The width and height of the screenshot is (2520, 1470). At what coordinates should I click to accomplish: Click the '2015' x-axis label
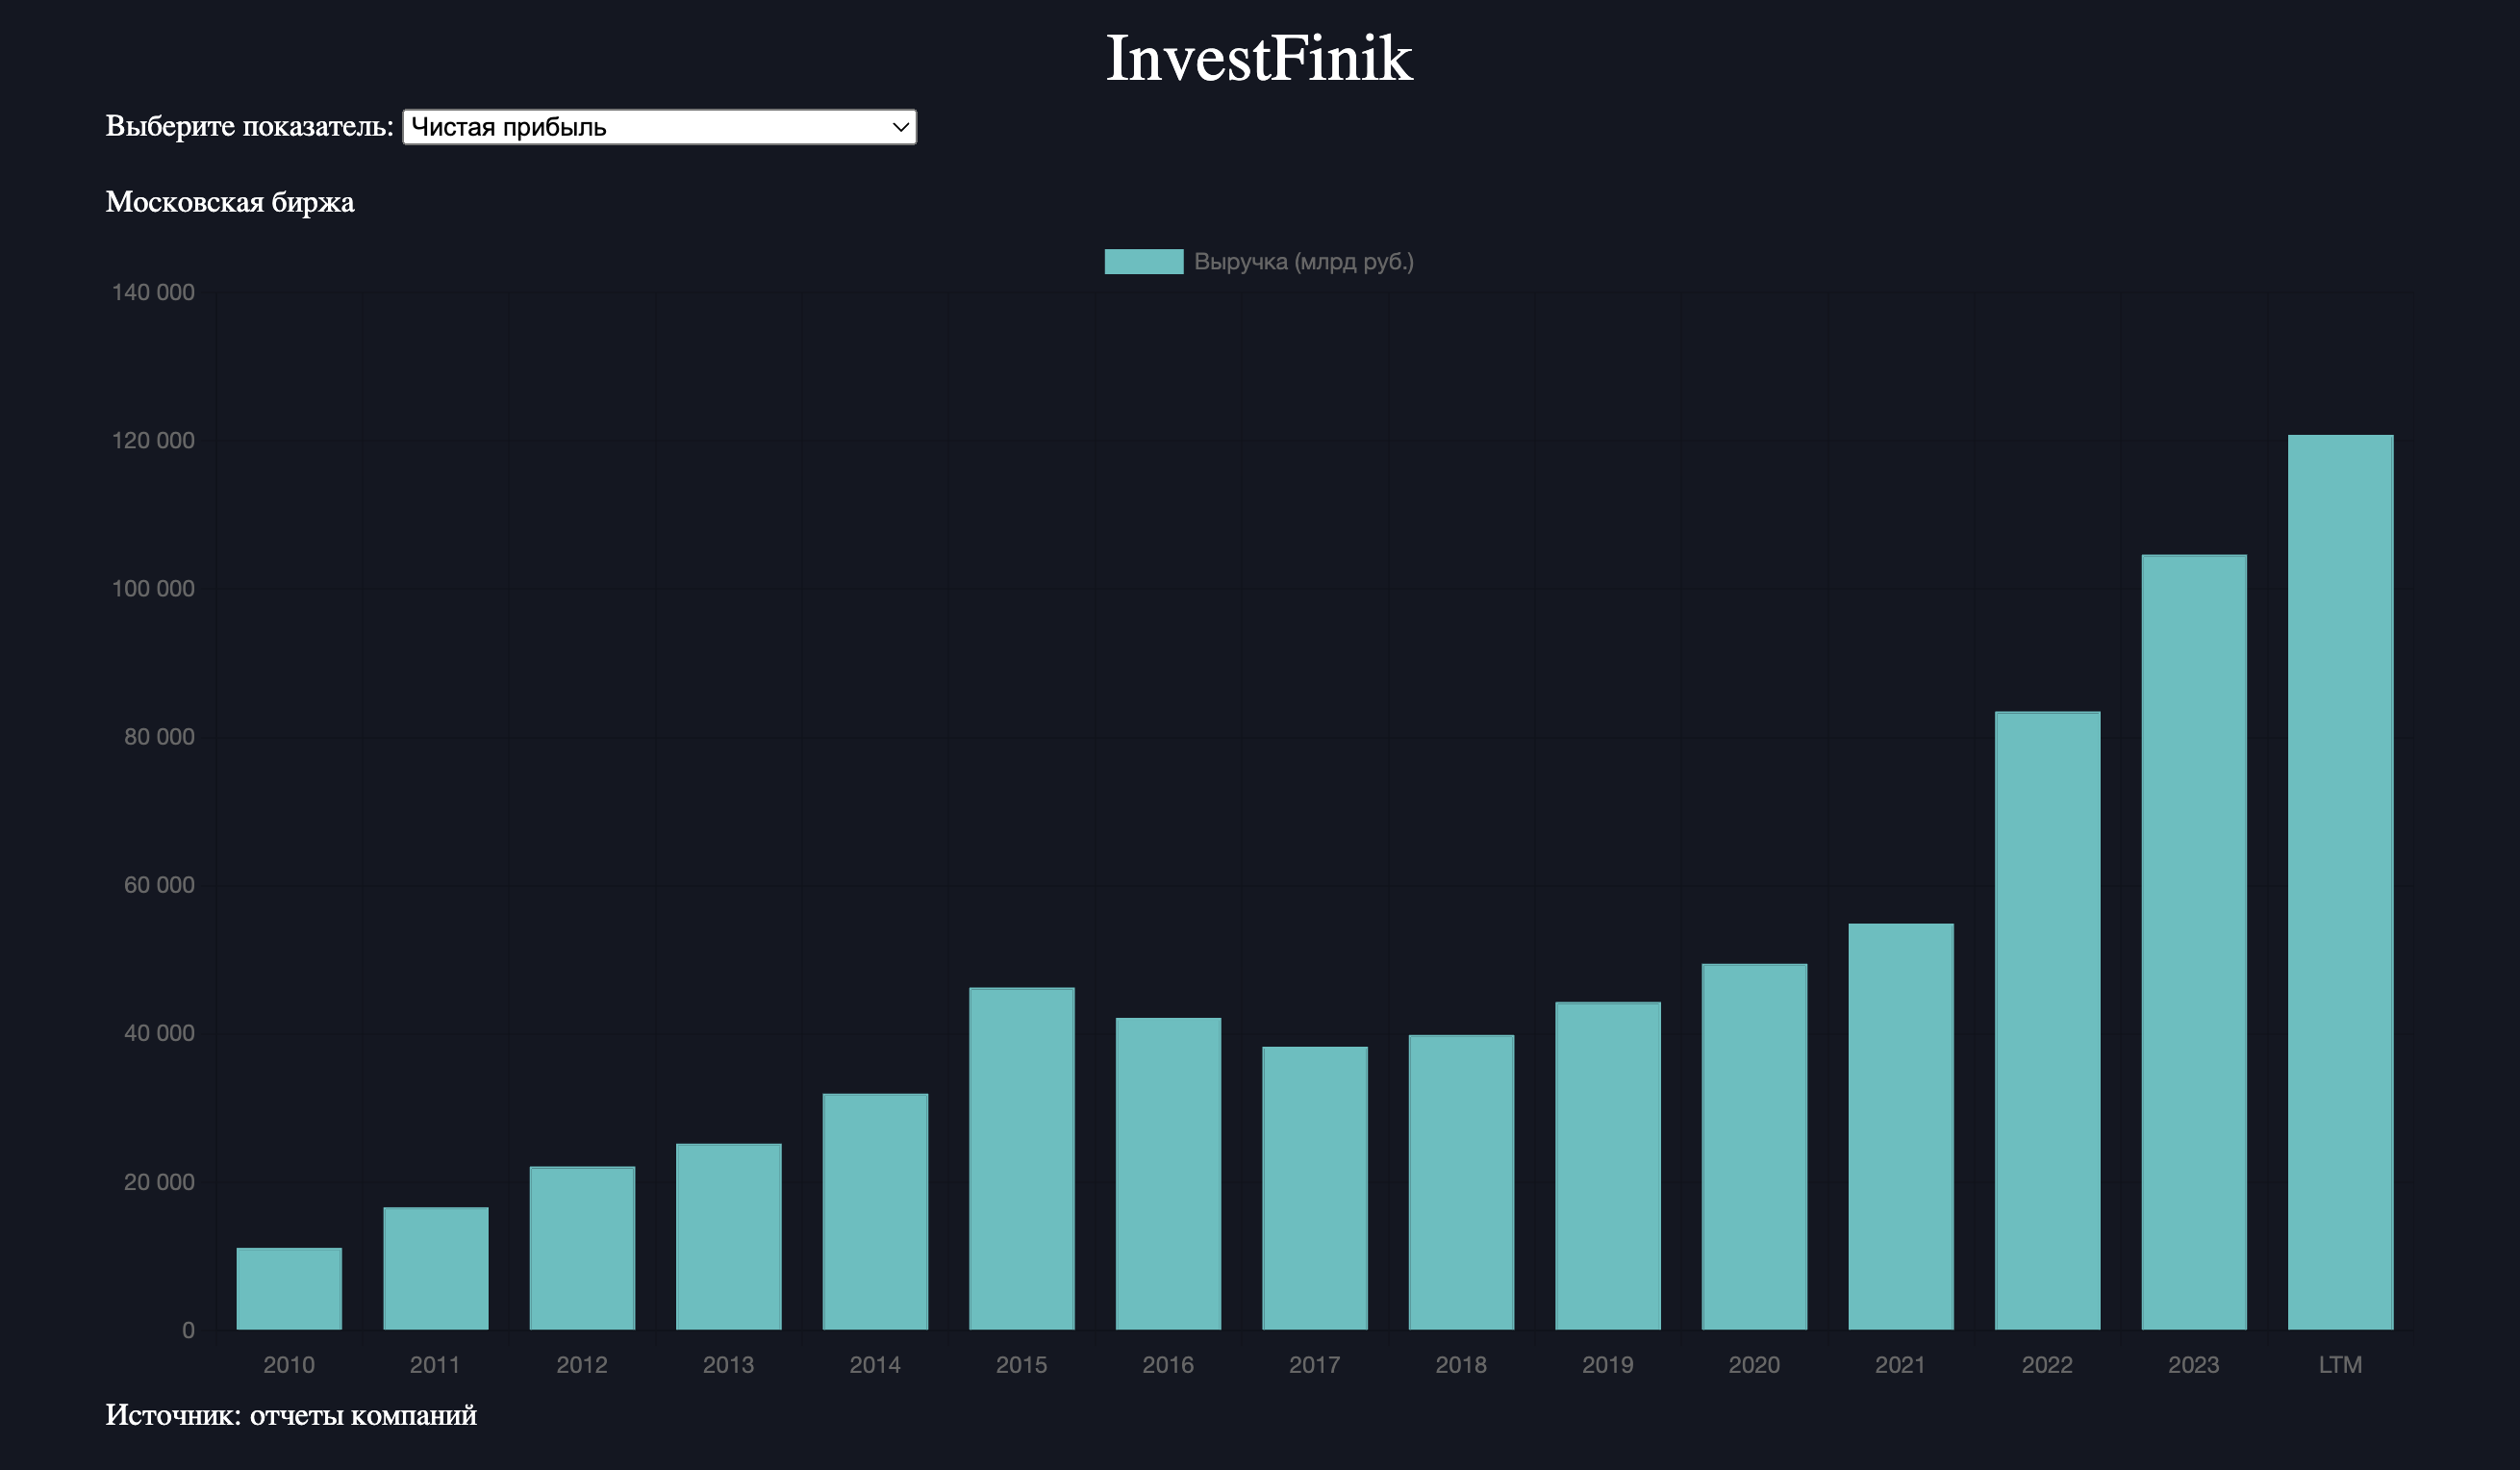(x=1022, y=1365)
